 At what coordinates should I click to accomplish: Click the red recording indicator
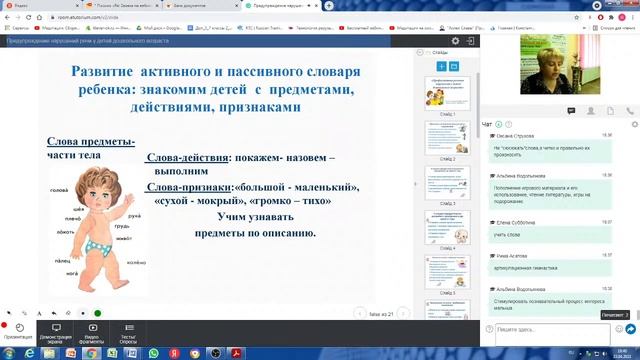4,325
